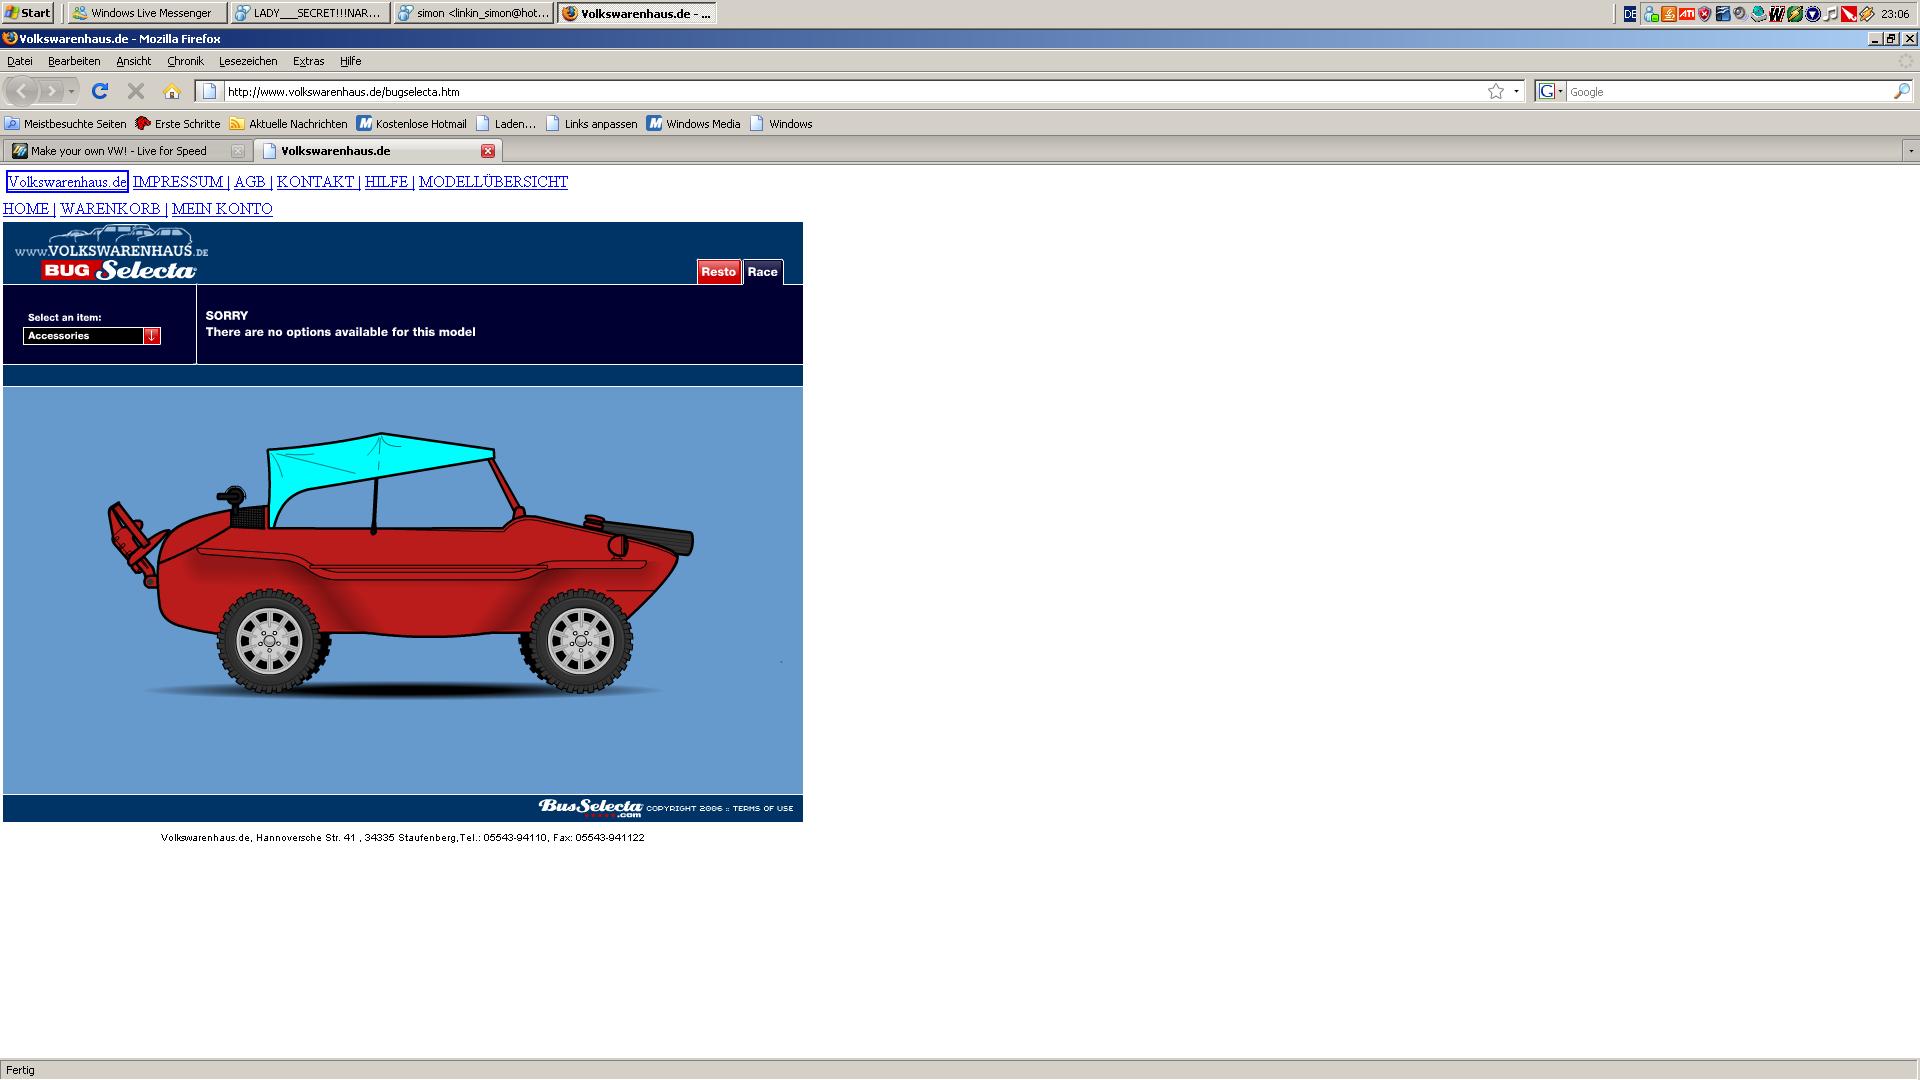
Task: Click the Firefox reload page icon
Action: pos(99,91)
